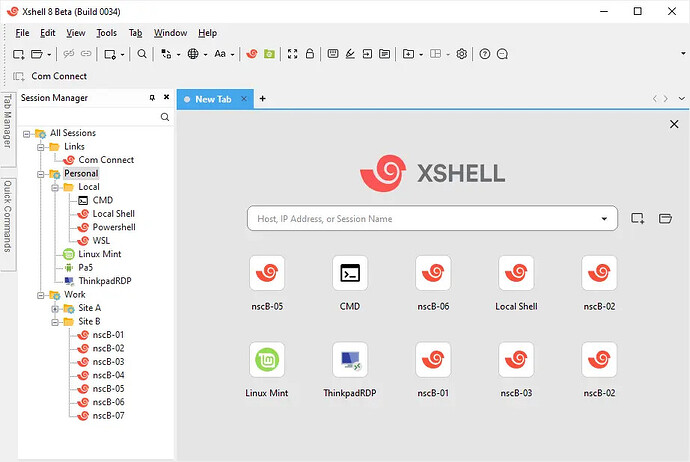Click the lined-pane toolbar icon
690x462 pixels.
384,54
